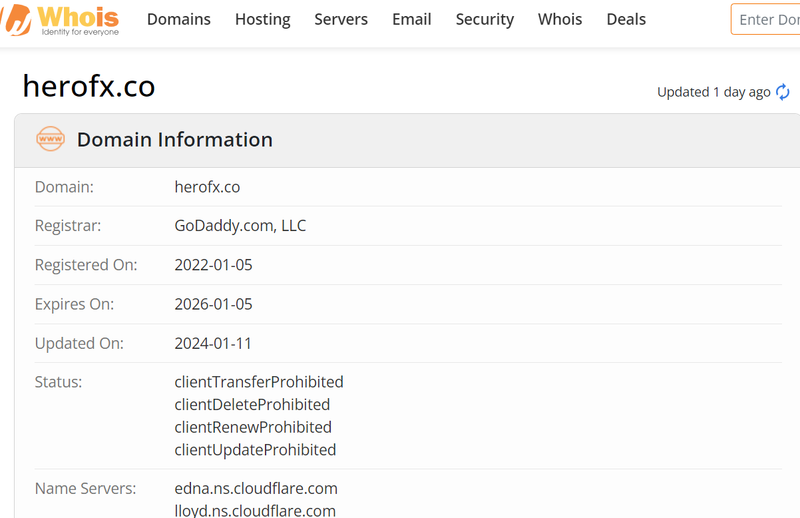Click the Status: label
Image resolution: width=800 pixels, height=518 pixels.
(58, 382)
